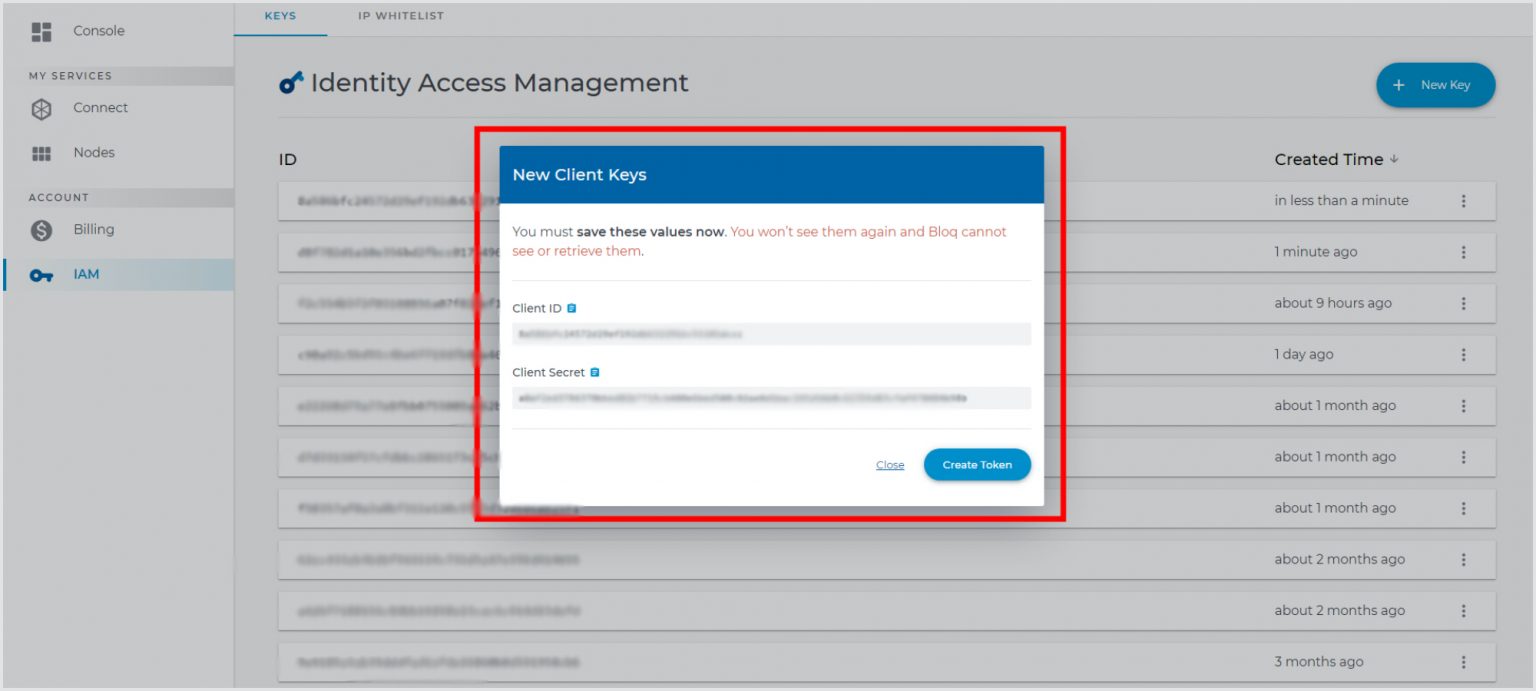Screen dimensions: 1536x691
Task: Select the Connect service icon
Action: [x=41, y=107]
